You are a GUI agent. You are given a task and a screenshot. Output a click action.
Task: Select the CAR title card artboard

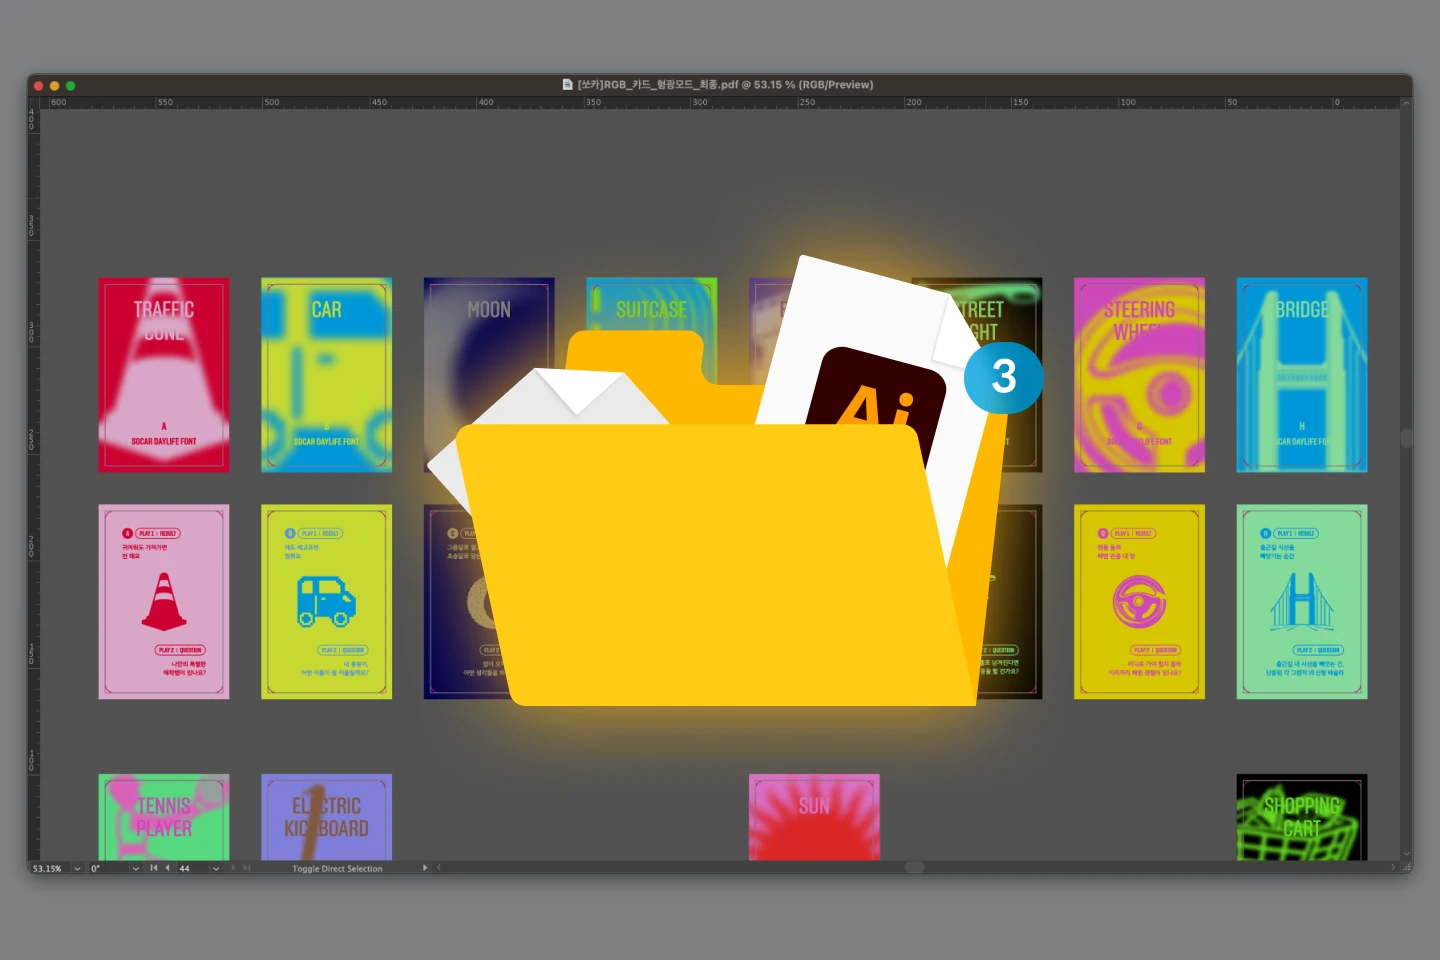[x=326, y=375]
